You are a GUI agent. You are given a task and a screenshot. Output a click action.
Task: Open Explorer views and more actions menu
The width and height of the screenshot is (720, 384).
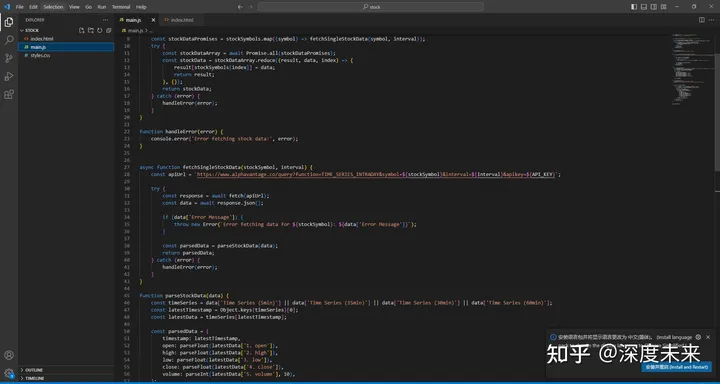point(106,20)
